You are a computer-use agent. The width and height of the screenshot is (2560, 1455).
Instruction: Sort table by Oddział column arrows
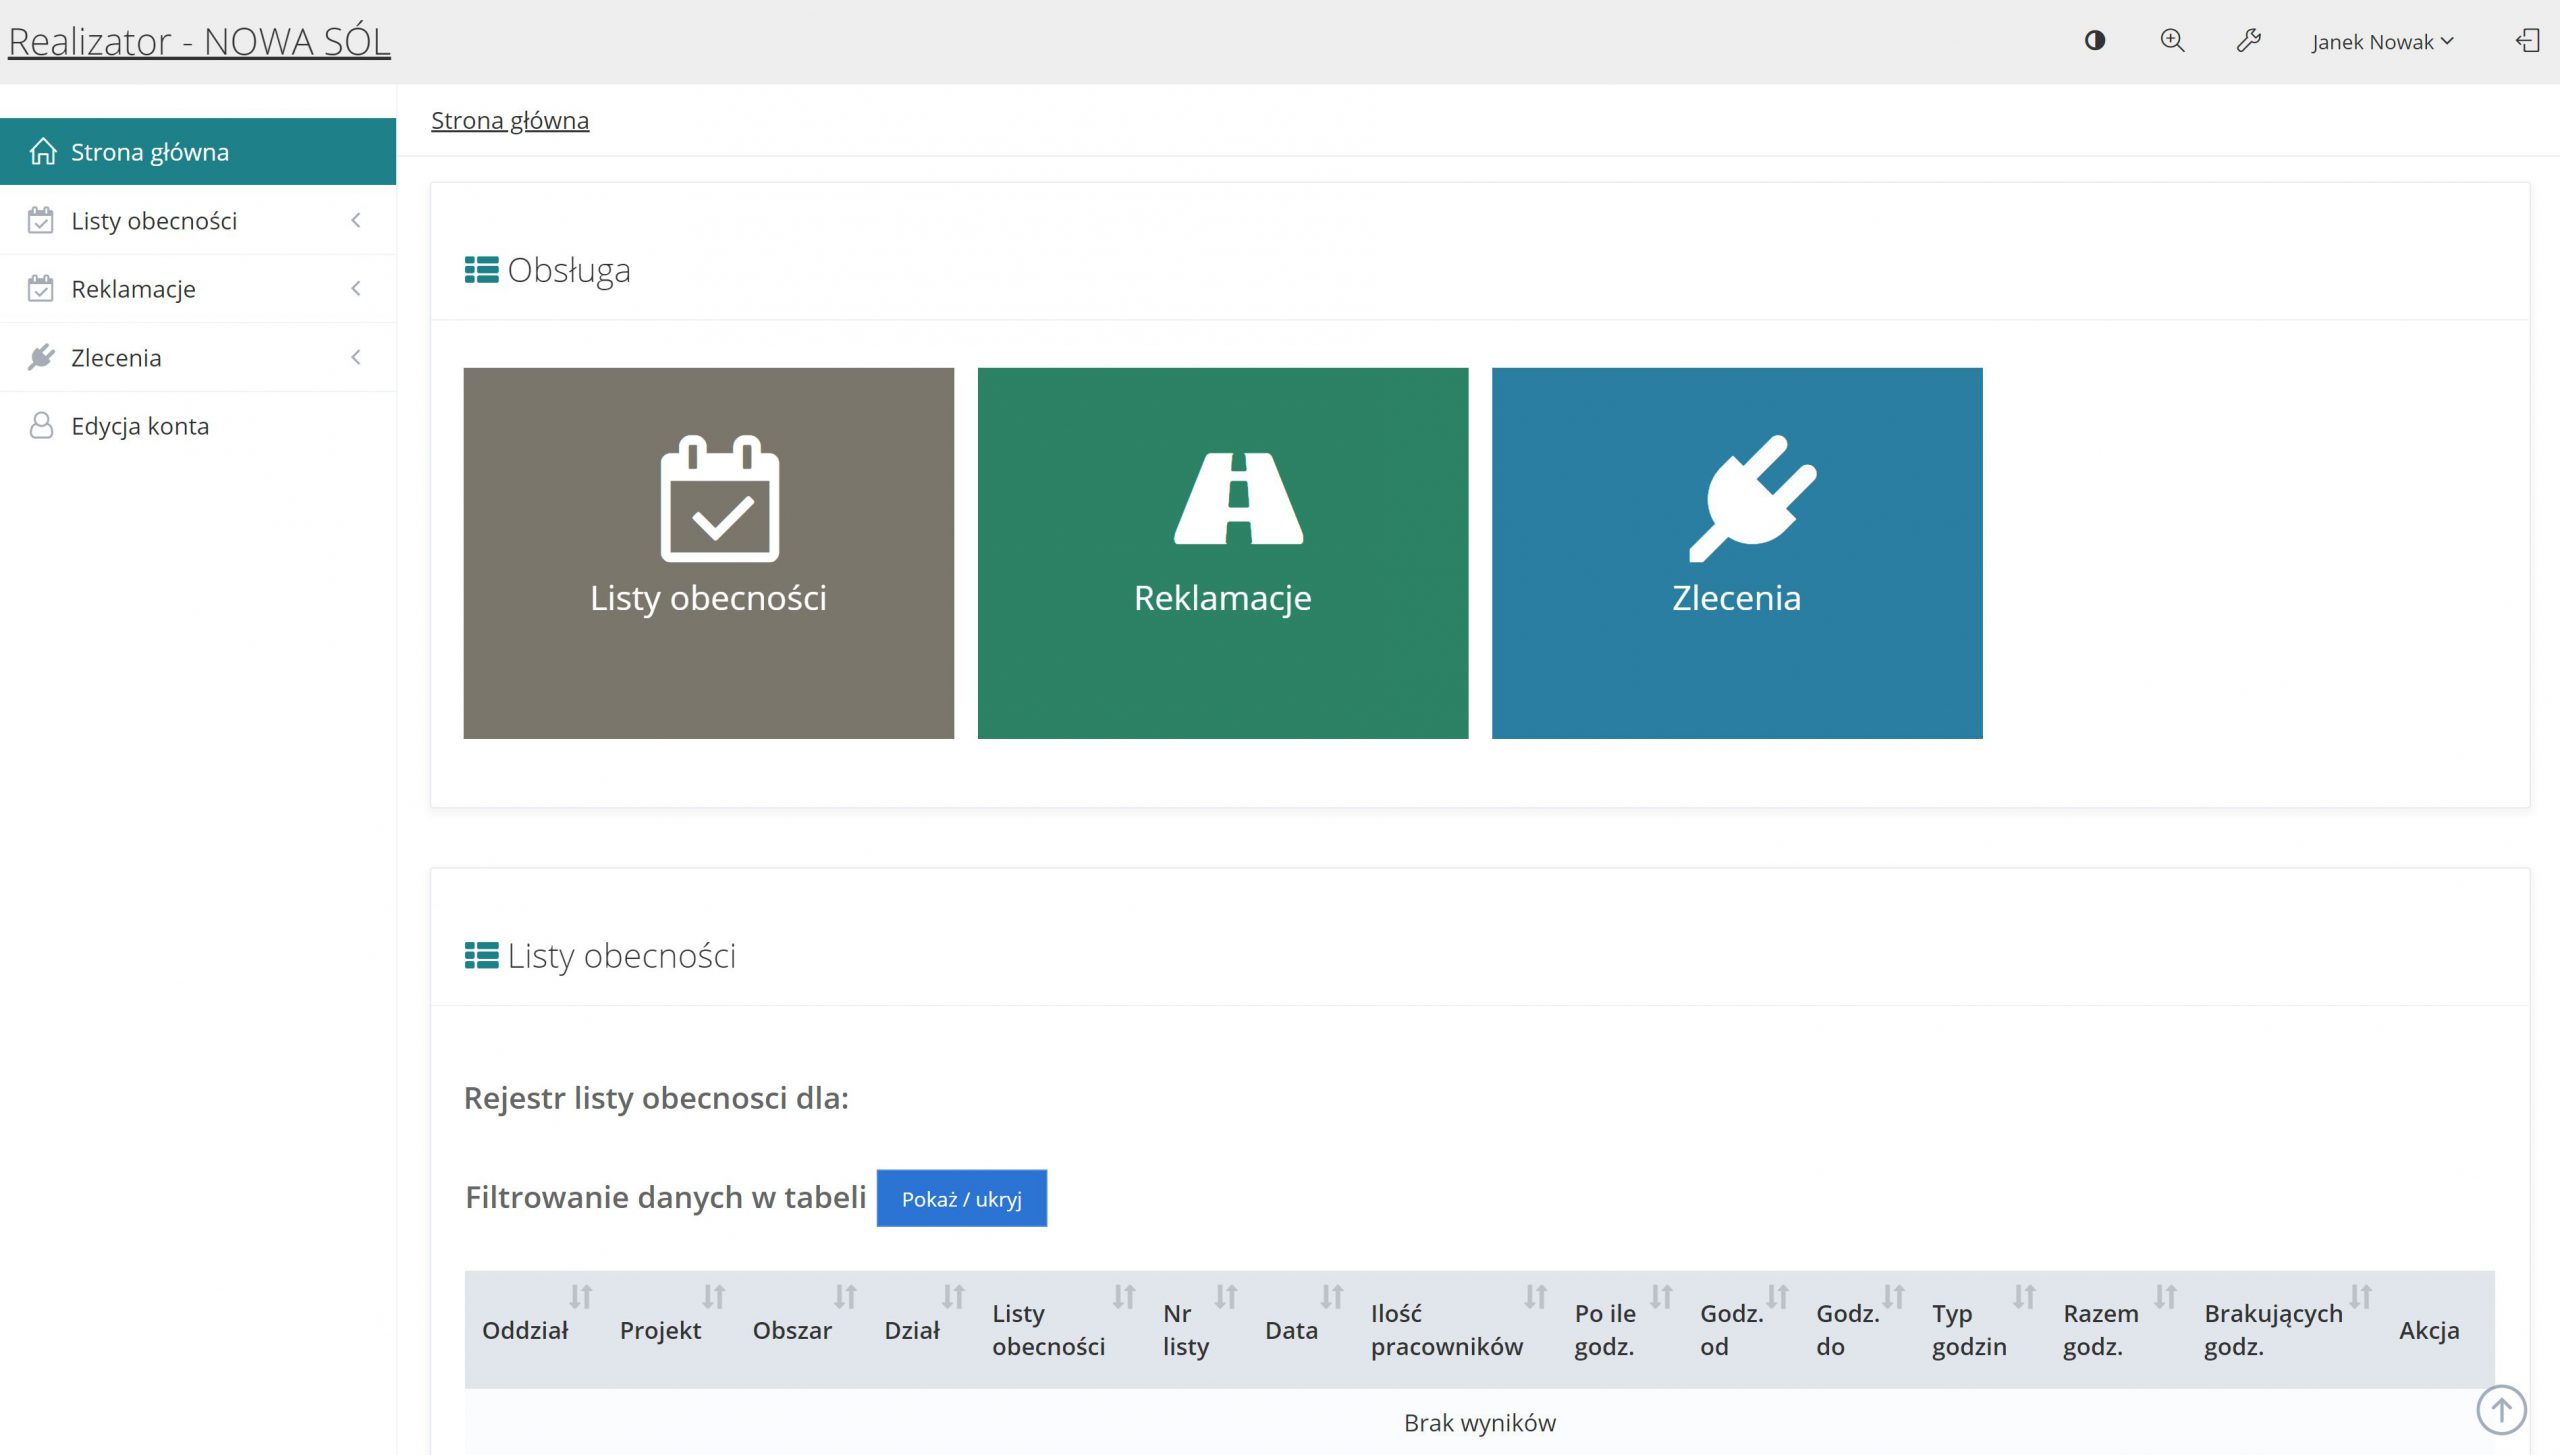click(581, 1297)
